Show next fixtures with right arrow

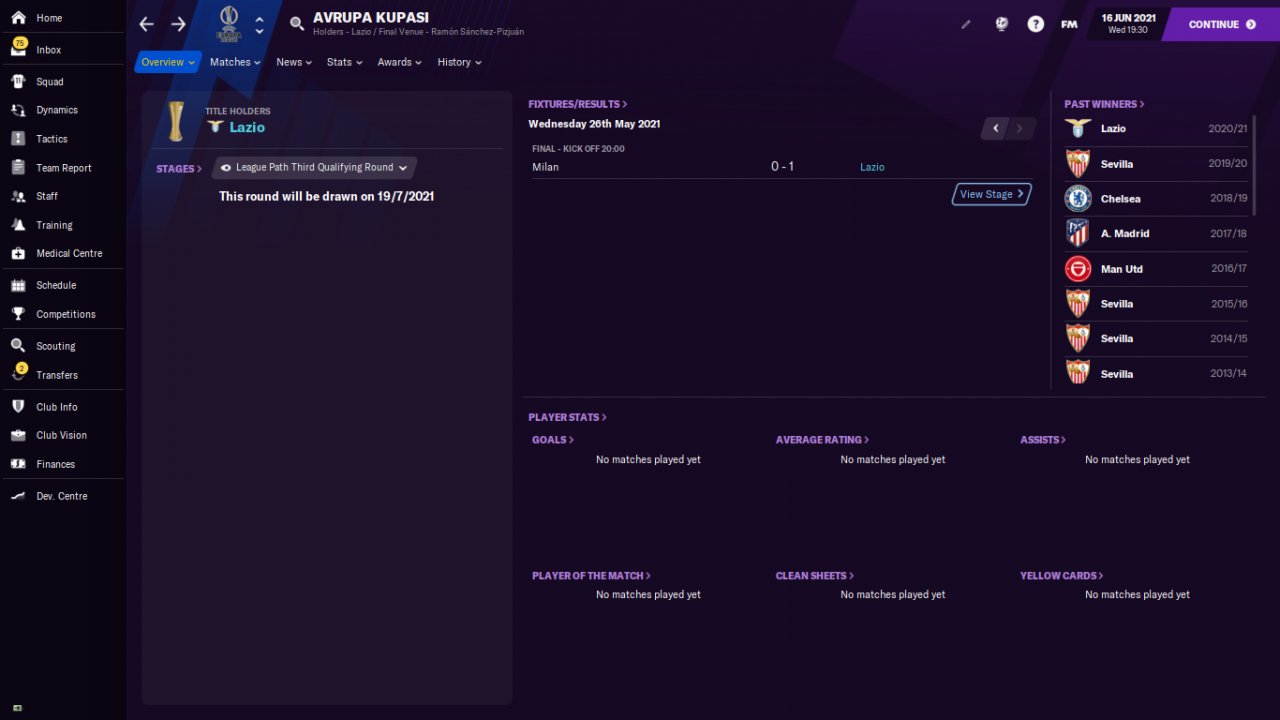pos(1020,129)
